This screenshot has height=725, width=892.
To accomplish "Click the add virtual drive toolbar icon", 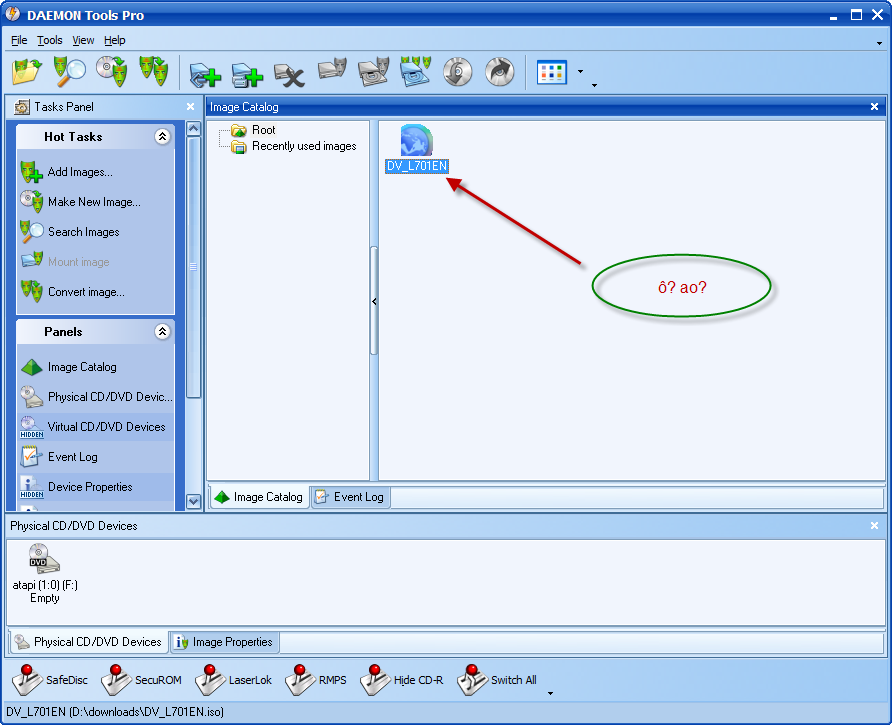I will (204, 73).
